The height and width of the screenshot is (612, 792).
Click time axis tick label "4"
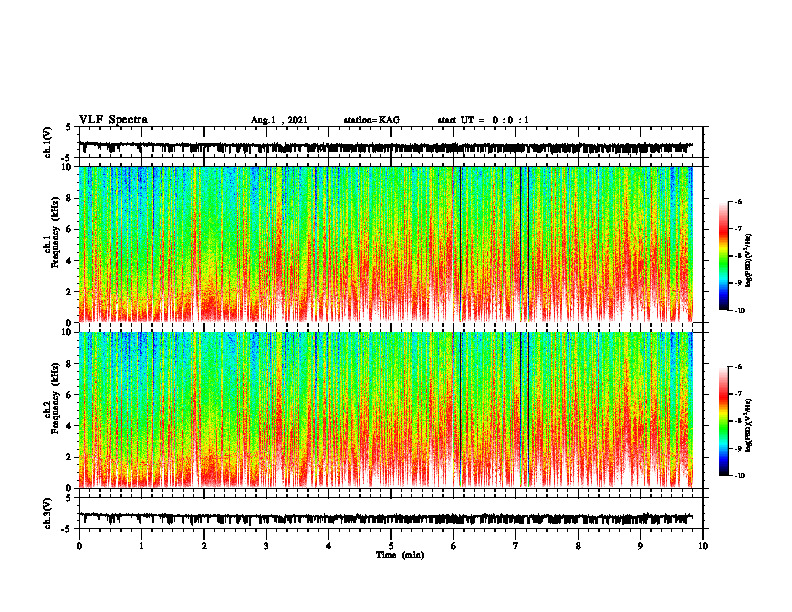pos(329,546)
